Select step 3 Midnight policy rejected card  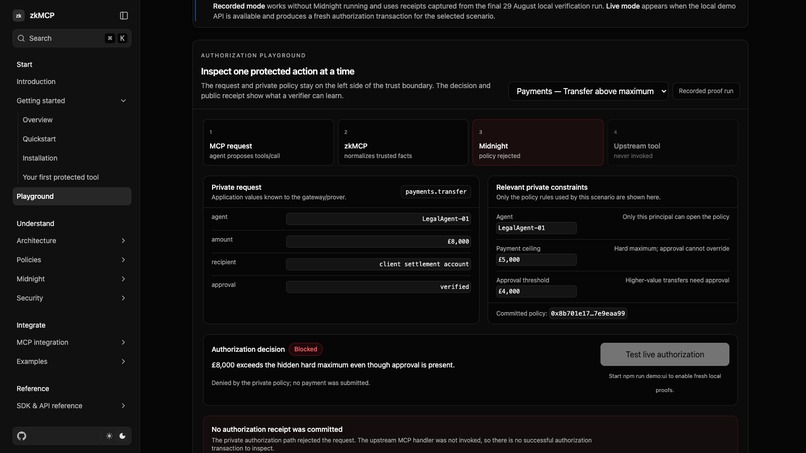[x=538, y=142]
